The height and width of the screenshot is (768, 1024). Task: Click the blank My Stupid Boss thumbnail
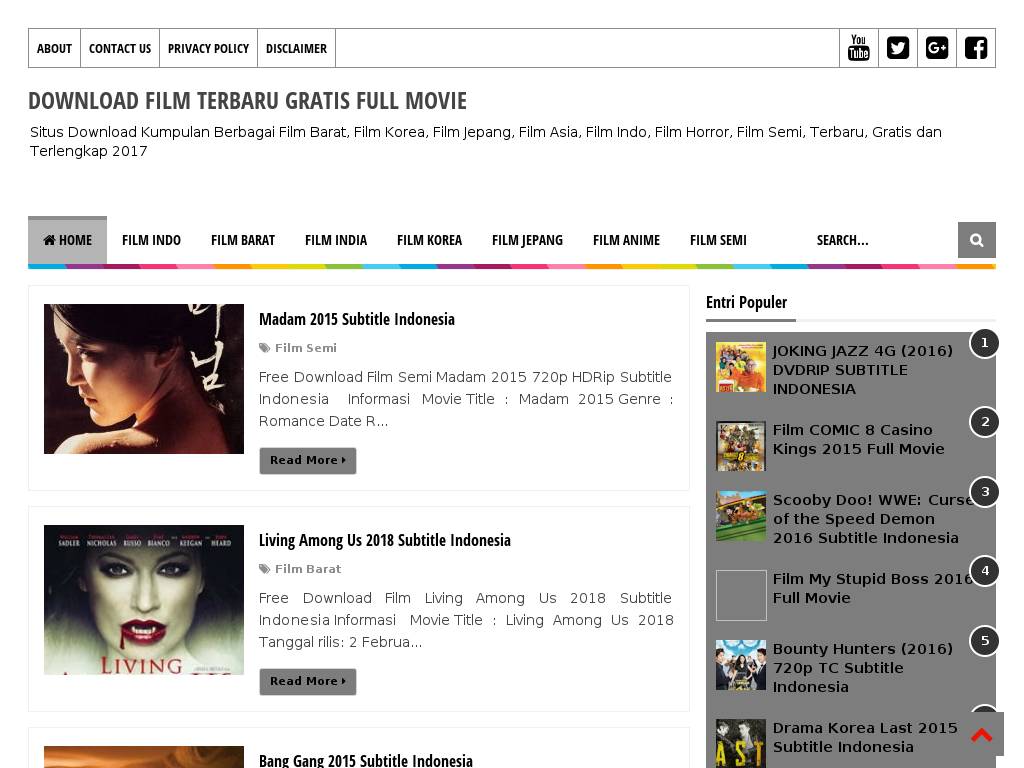click(x=741, y=595)
